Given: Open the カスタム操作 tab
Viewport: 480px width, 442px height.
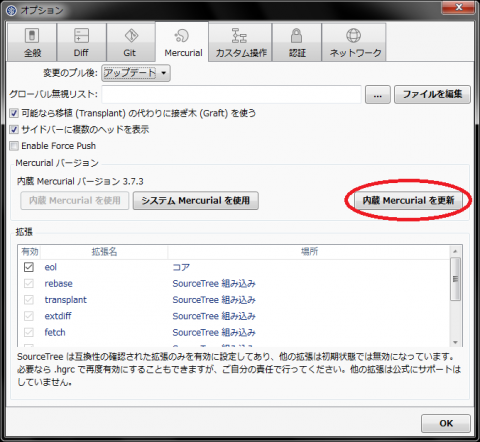Looking at the screenshot, I should (x=240, y=42).
